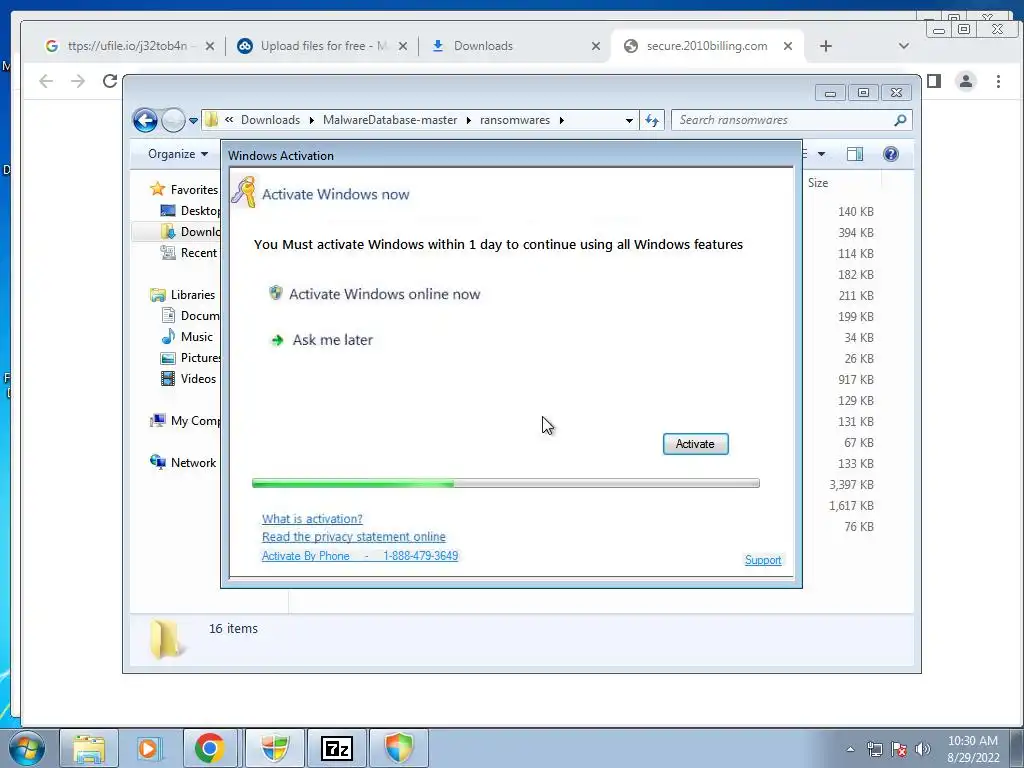The height and width of the screenshot is (768, 1024).
Task: Close the Downloads browser tab
Action: (x=596, y=46)
